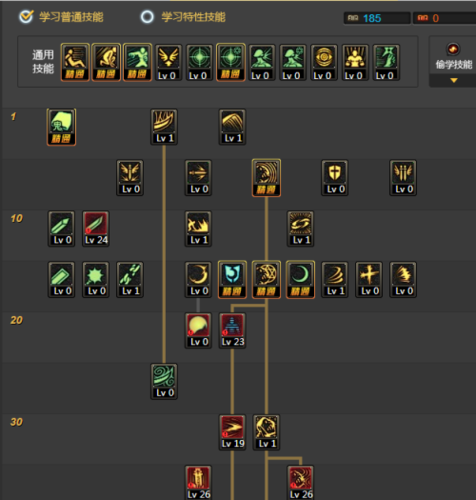
Task: Click the winged emblem general skill Lv 0
Action: coord(169,62)
